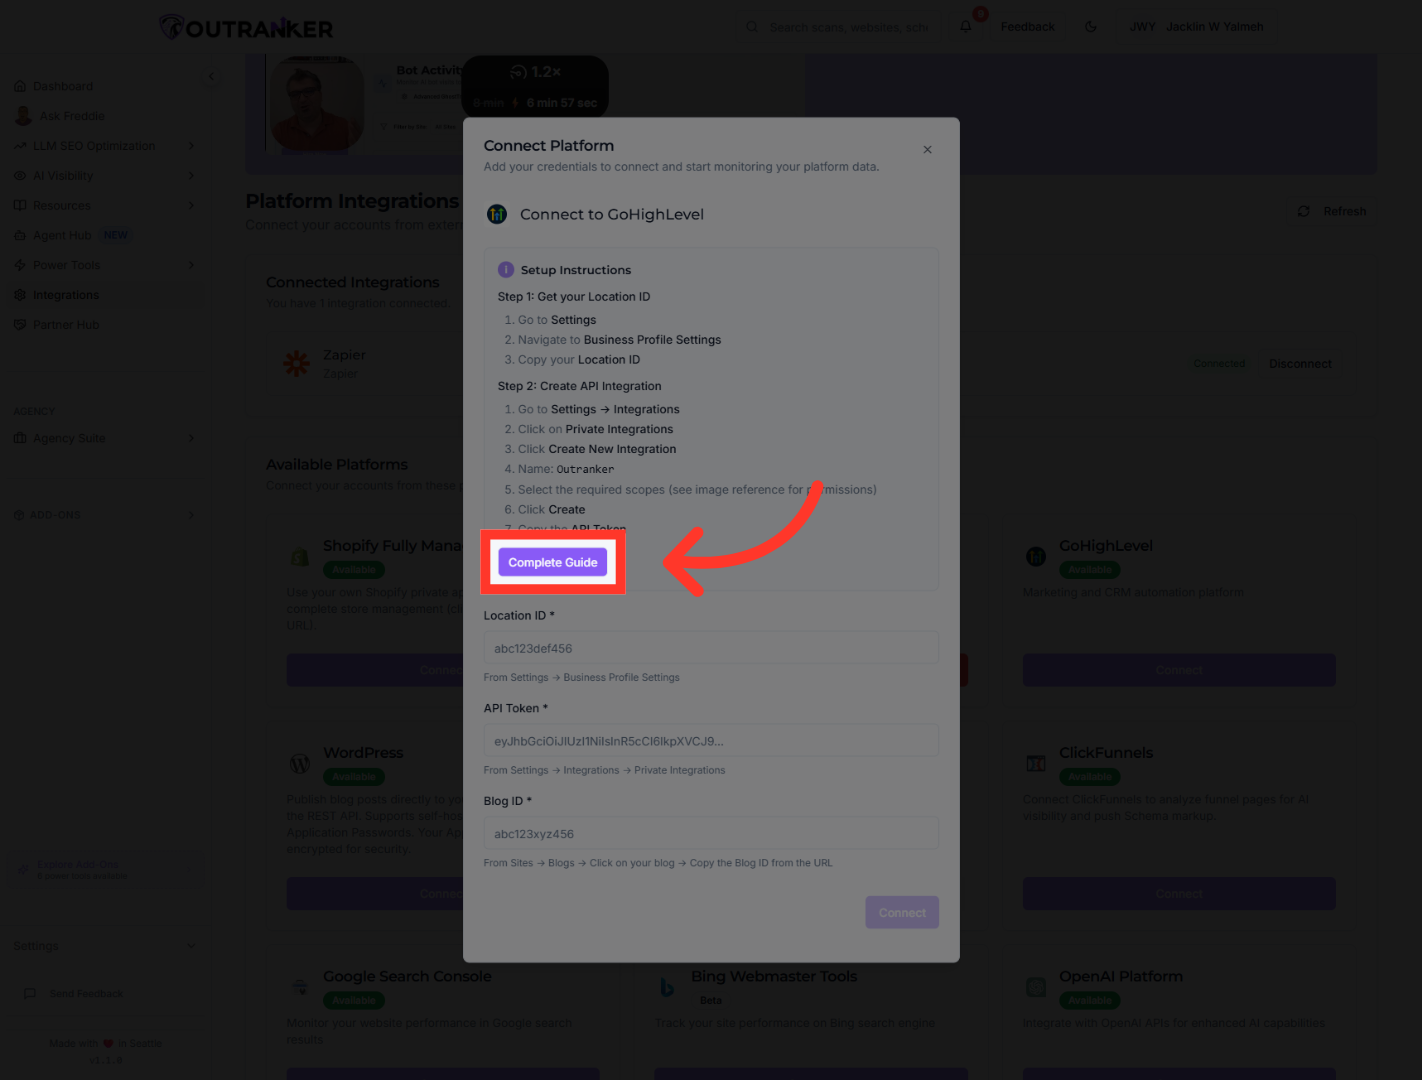This screenshot has width=1422, height=1080.
Task: Click the Location ID input field
Action: [x=710, y=648]
